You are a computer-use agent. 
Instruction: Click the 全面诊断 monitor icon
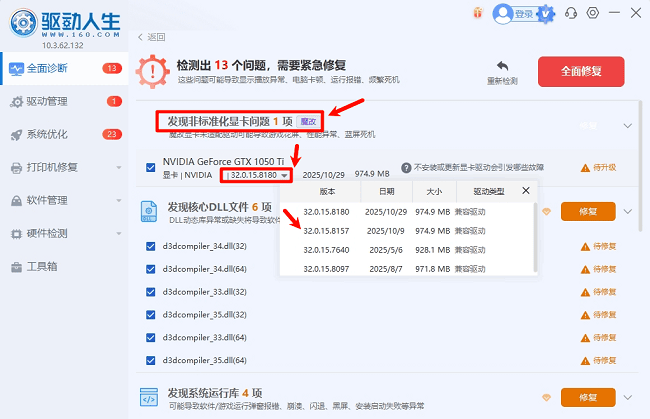tap(17, 69)
